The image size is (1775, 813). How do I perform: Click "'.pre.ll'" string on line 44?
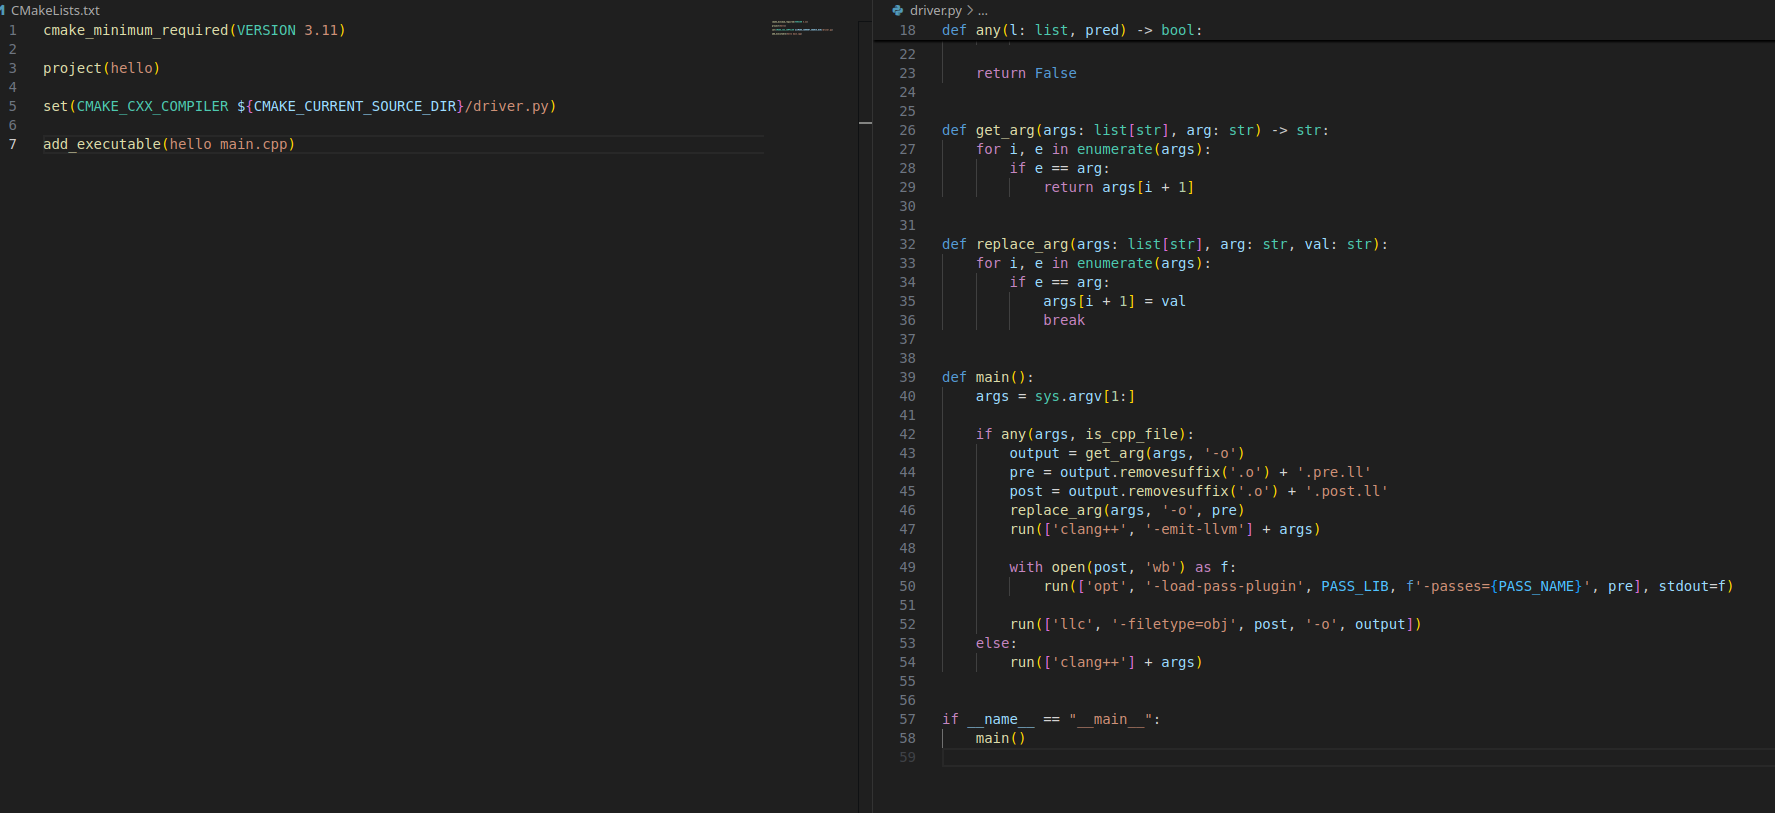pos(1334,472)
